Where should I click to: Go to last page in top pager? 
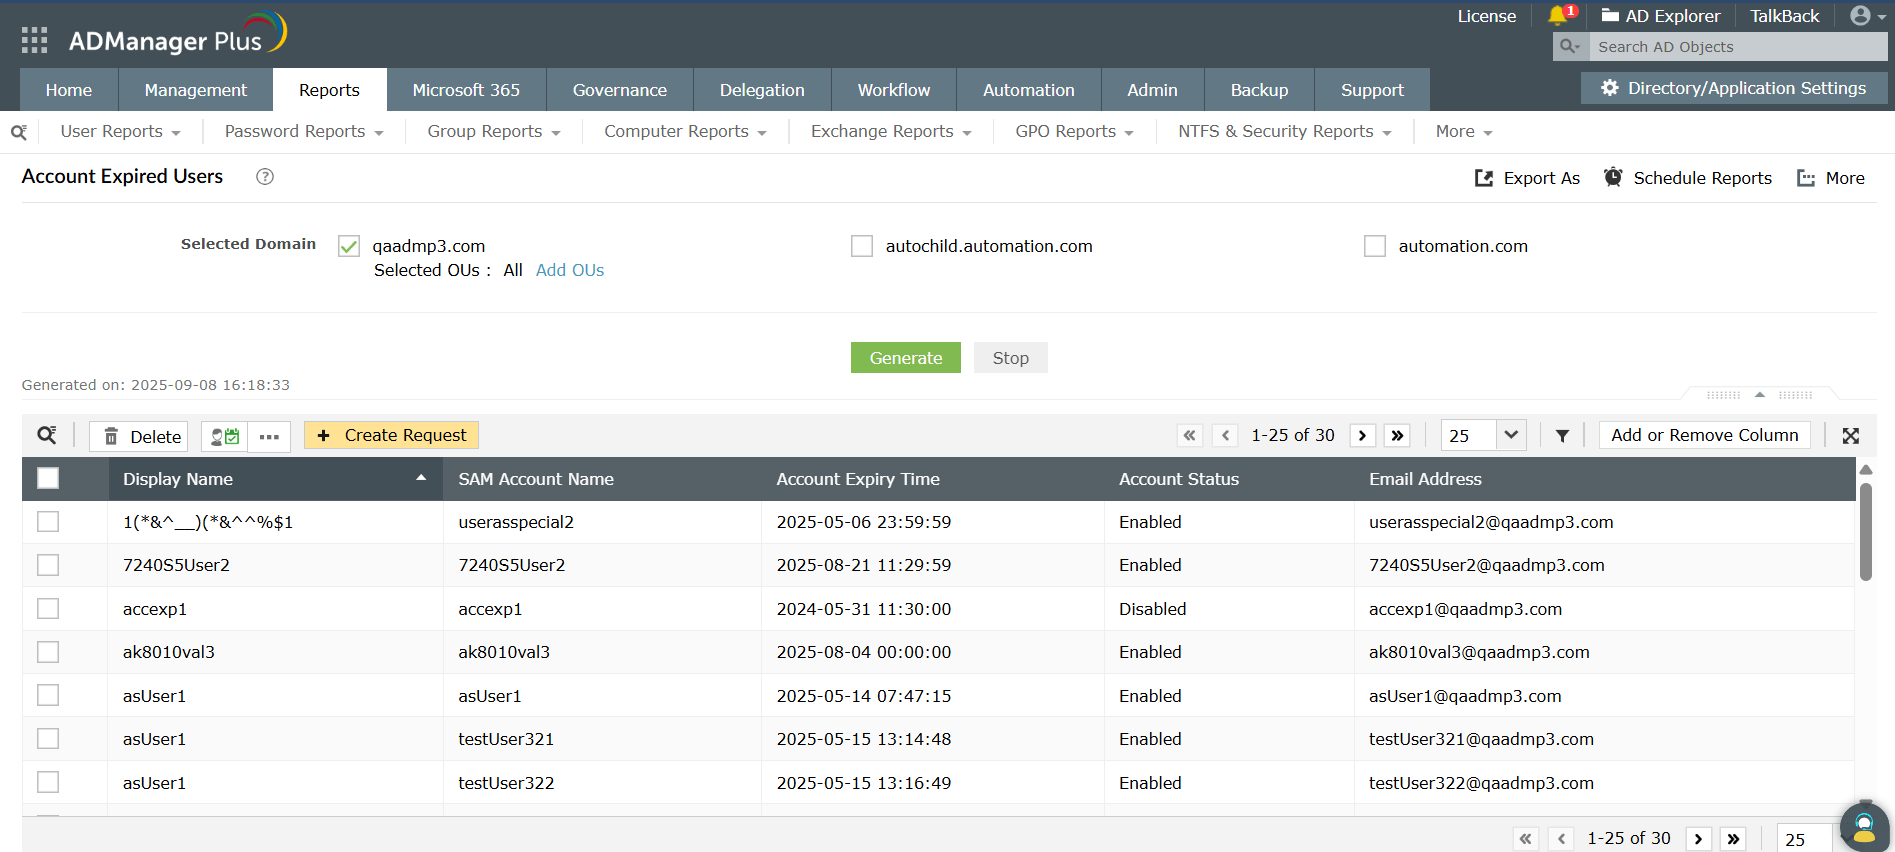(x=1398, y=435)
